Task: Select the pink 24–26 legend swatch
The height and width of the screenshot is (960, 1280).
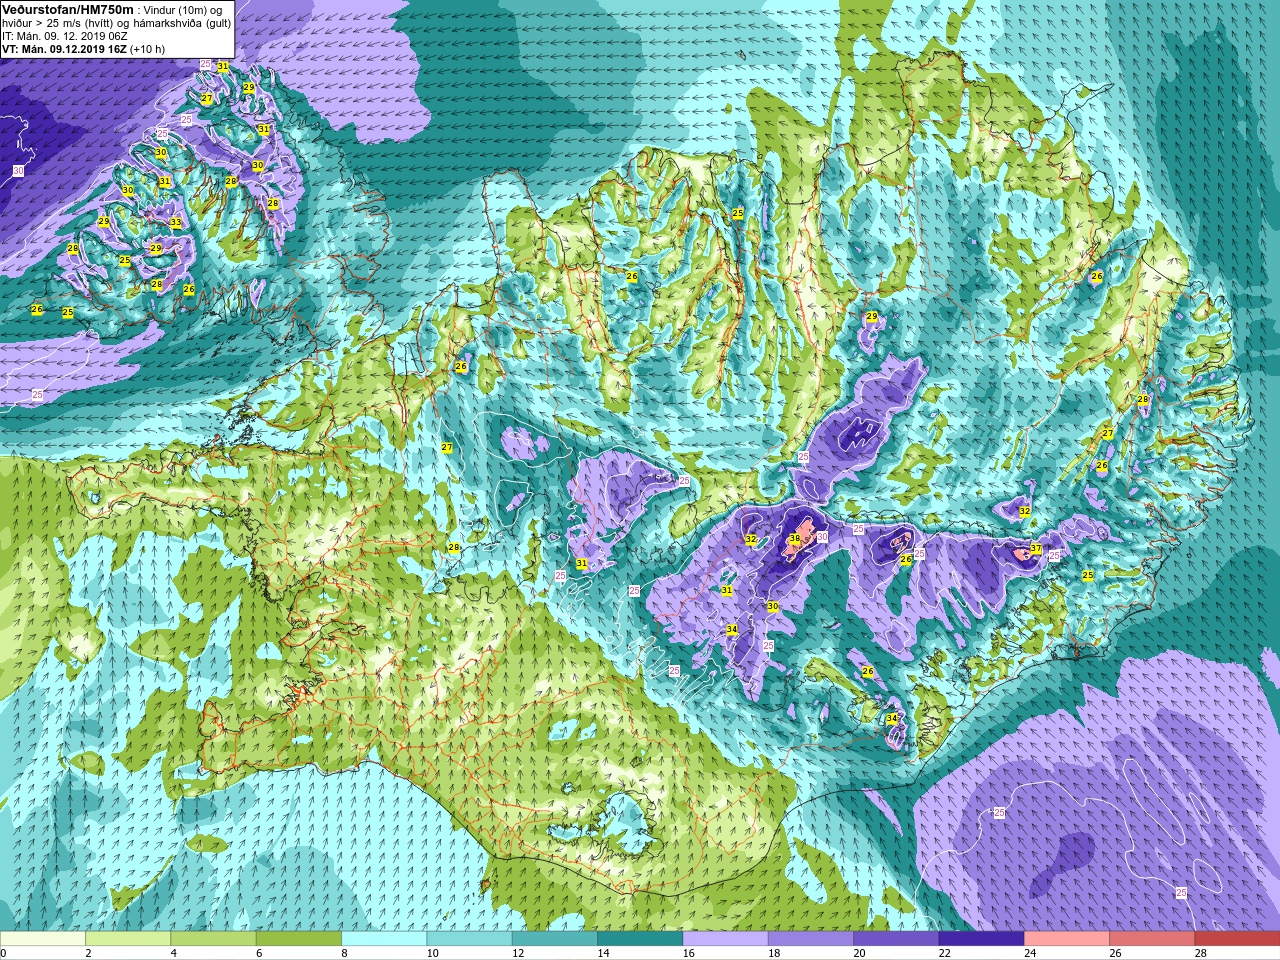Action: [x=1067, y=939]
